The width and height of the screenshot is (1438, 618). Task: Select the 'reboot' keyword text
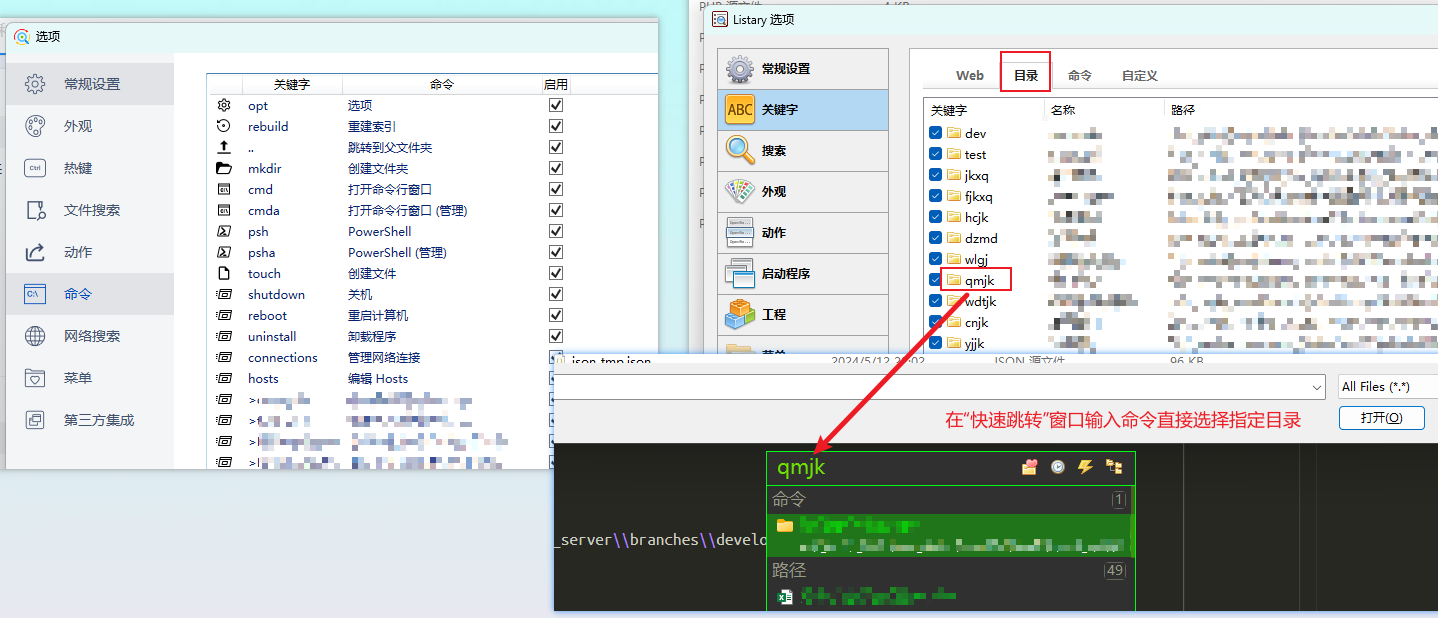point(267,315)
